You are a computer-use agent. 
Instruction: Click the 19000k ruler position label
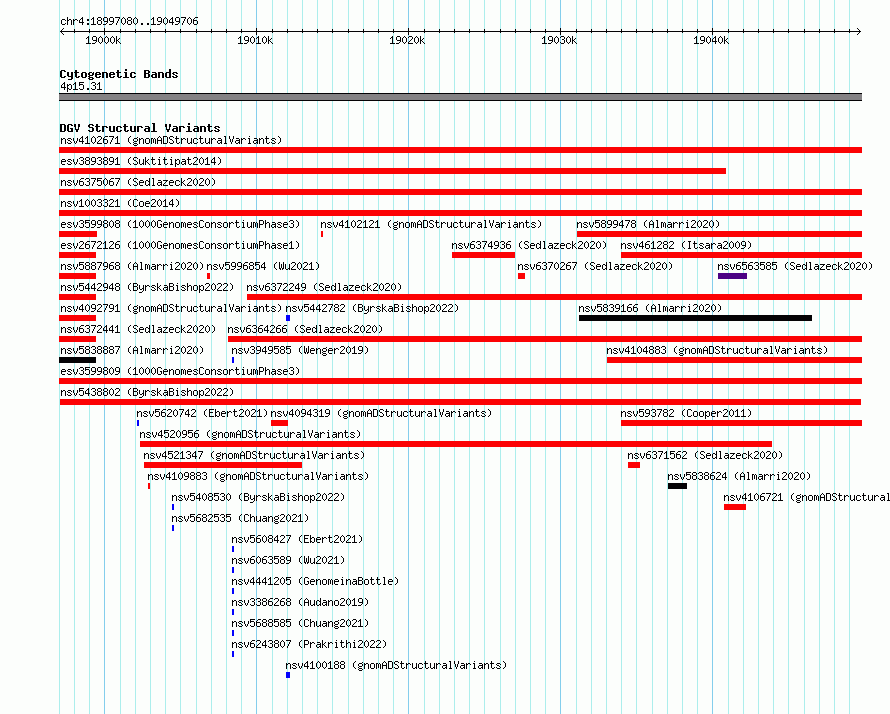tap(103, 40)
